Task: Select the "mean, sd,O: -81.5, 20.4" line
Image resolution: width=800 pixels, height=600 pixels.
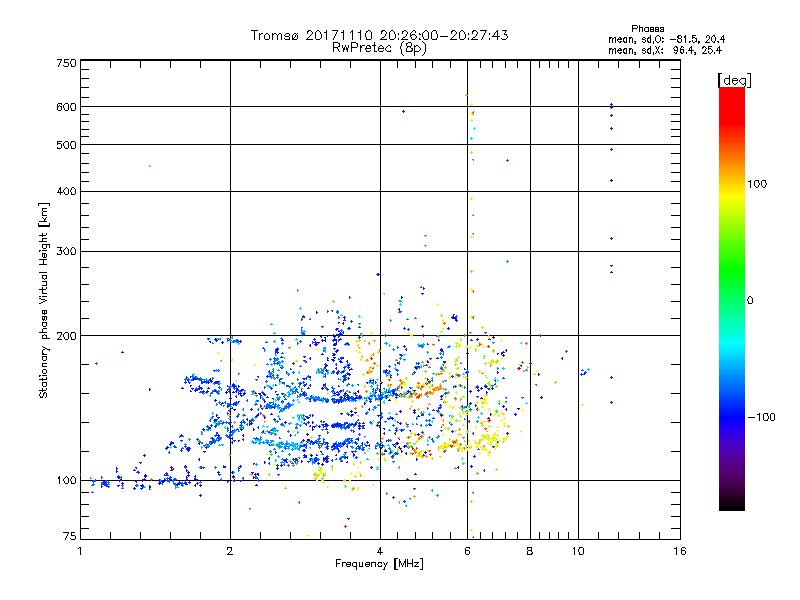Action: click(666, 39)
